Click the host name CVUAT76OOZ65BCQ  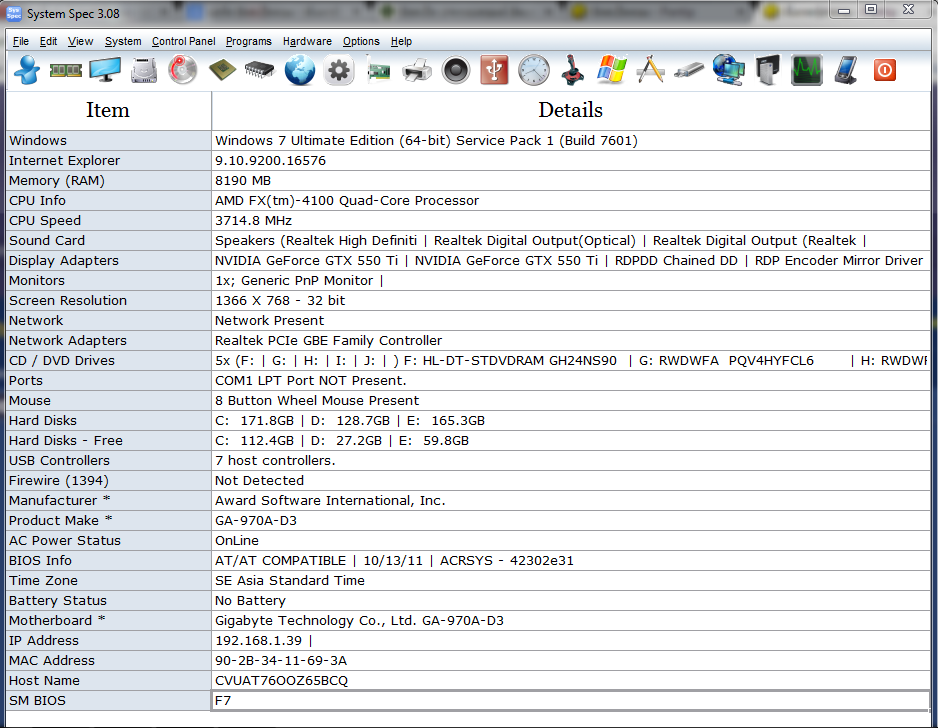click(281, 681)
